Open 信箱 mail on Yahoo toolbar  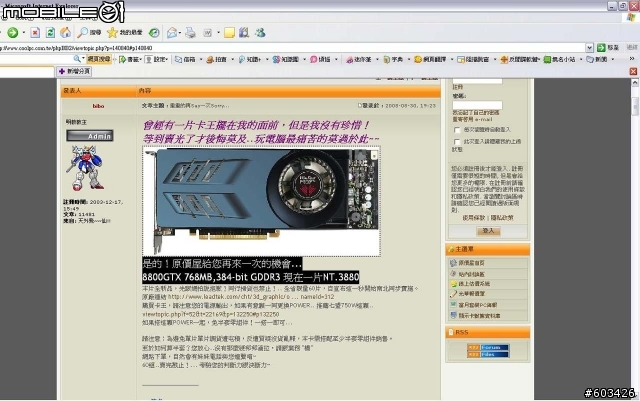tap(185, 60)
